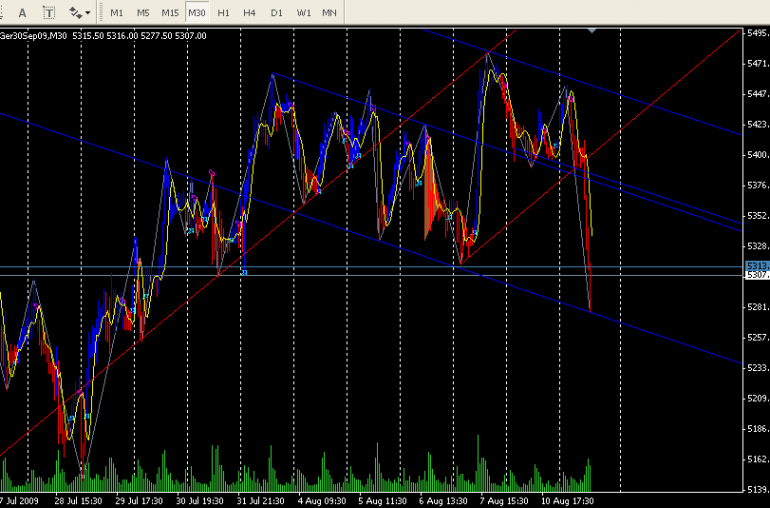Viewport: 770px width, 508px height.
Task: Click the 5495 price scale label
Action: [758, 33]
